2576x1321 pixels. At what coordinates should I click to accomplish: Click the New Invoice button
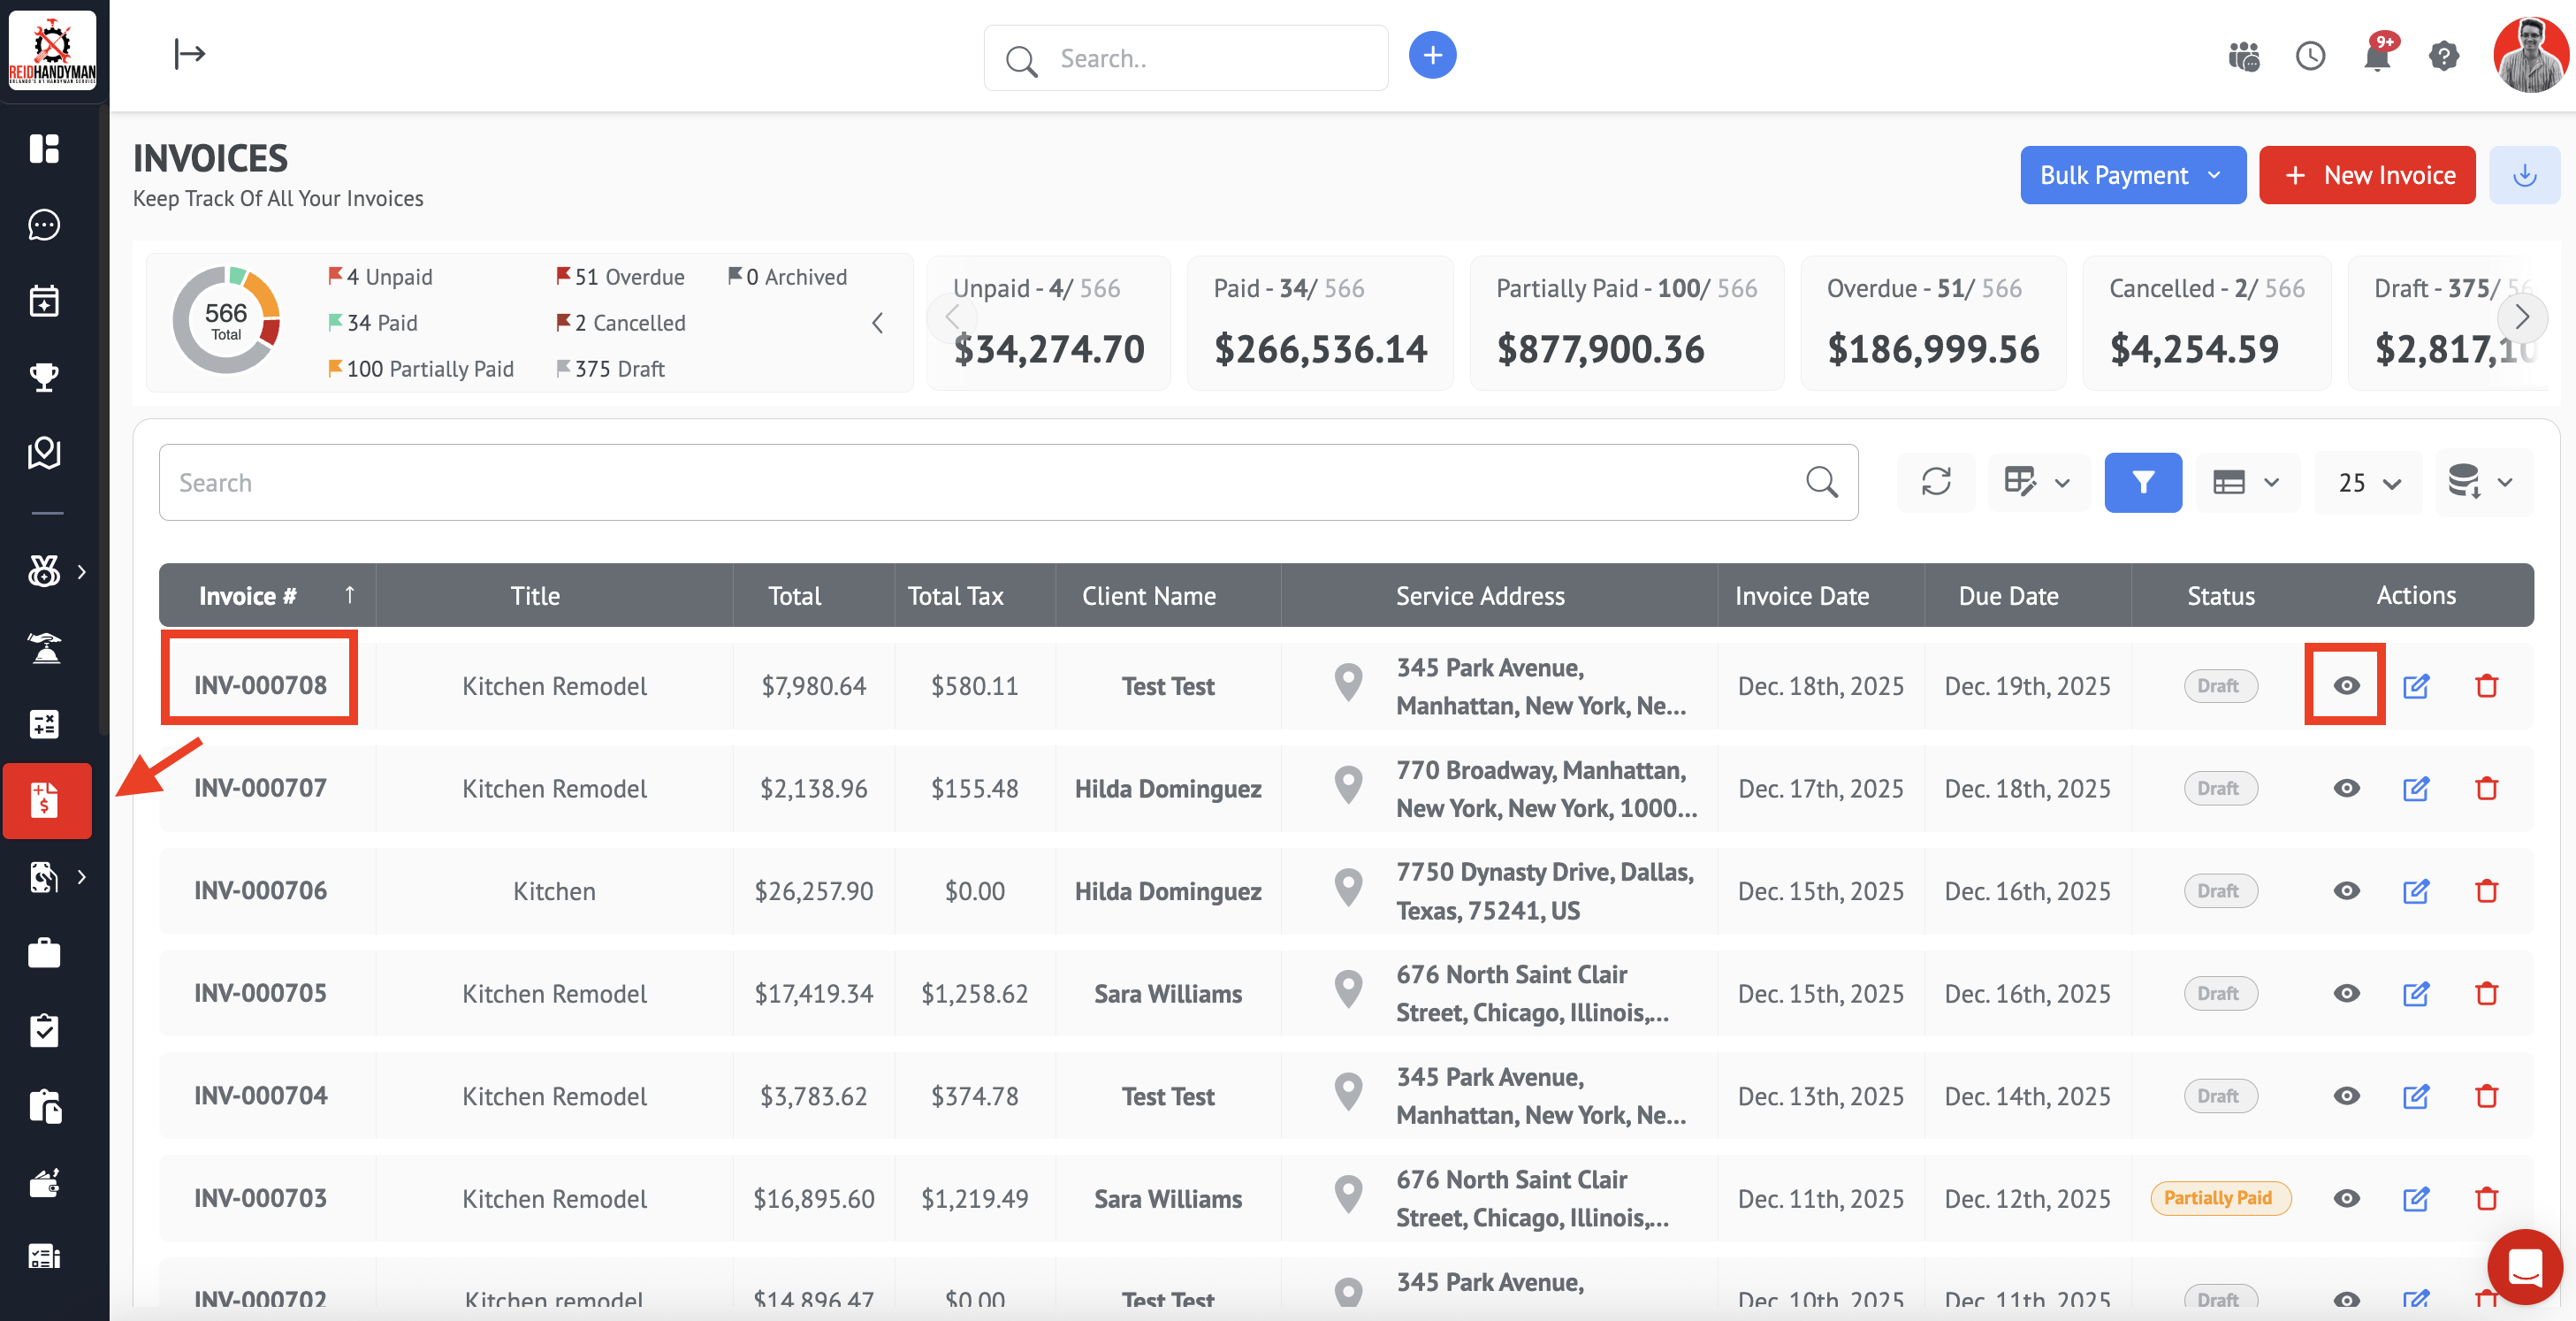point(2366,175)
